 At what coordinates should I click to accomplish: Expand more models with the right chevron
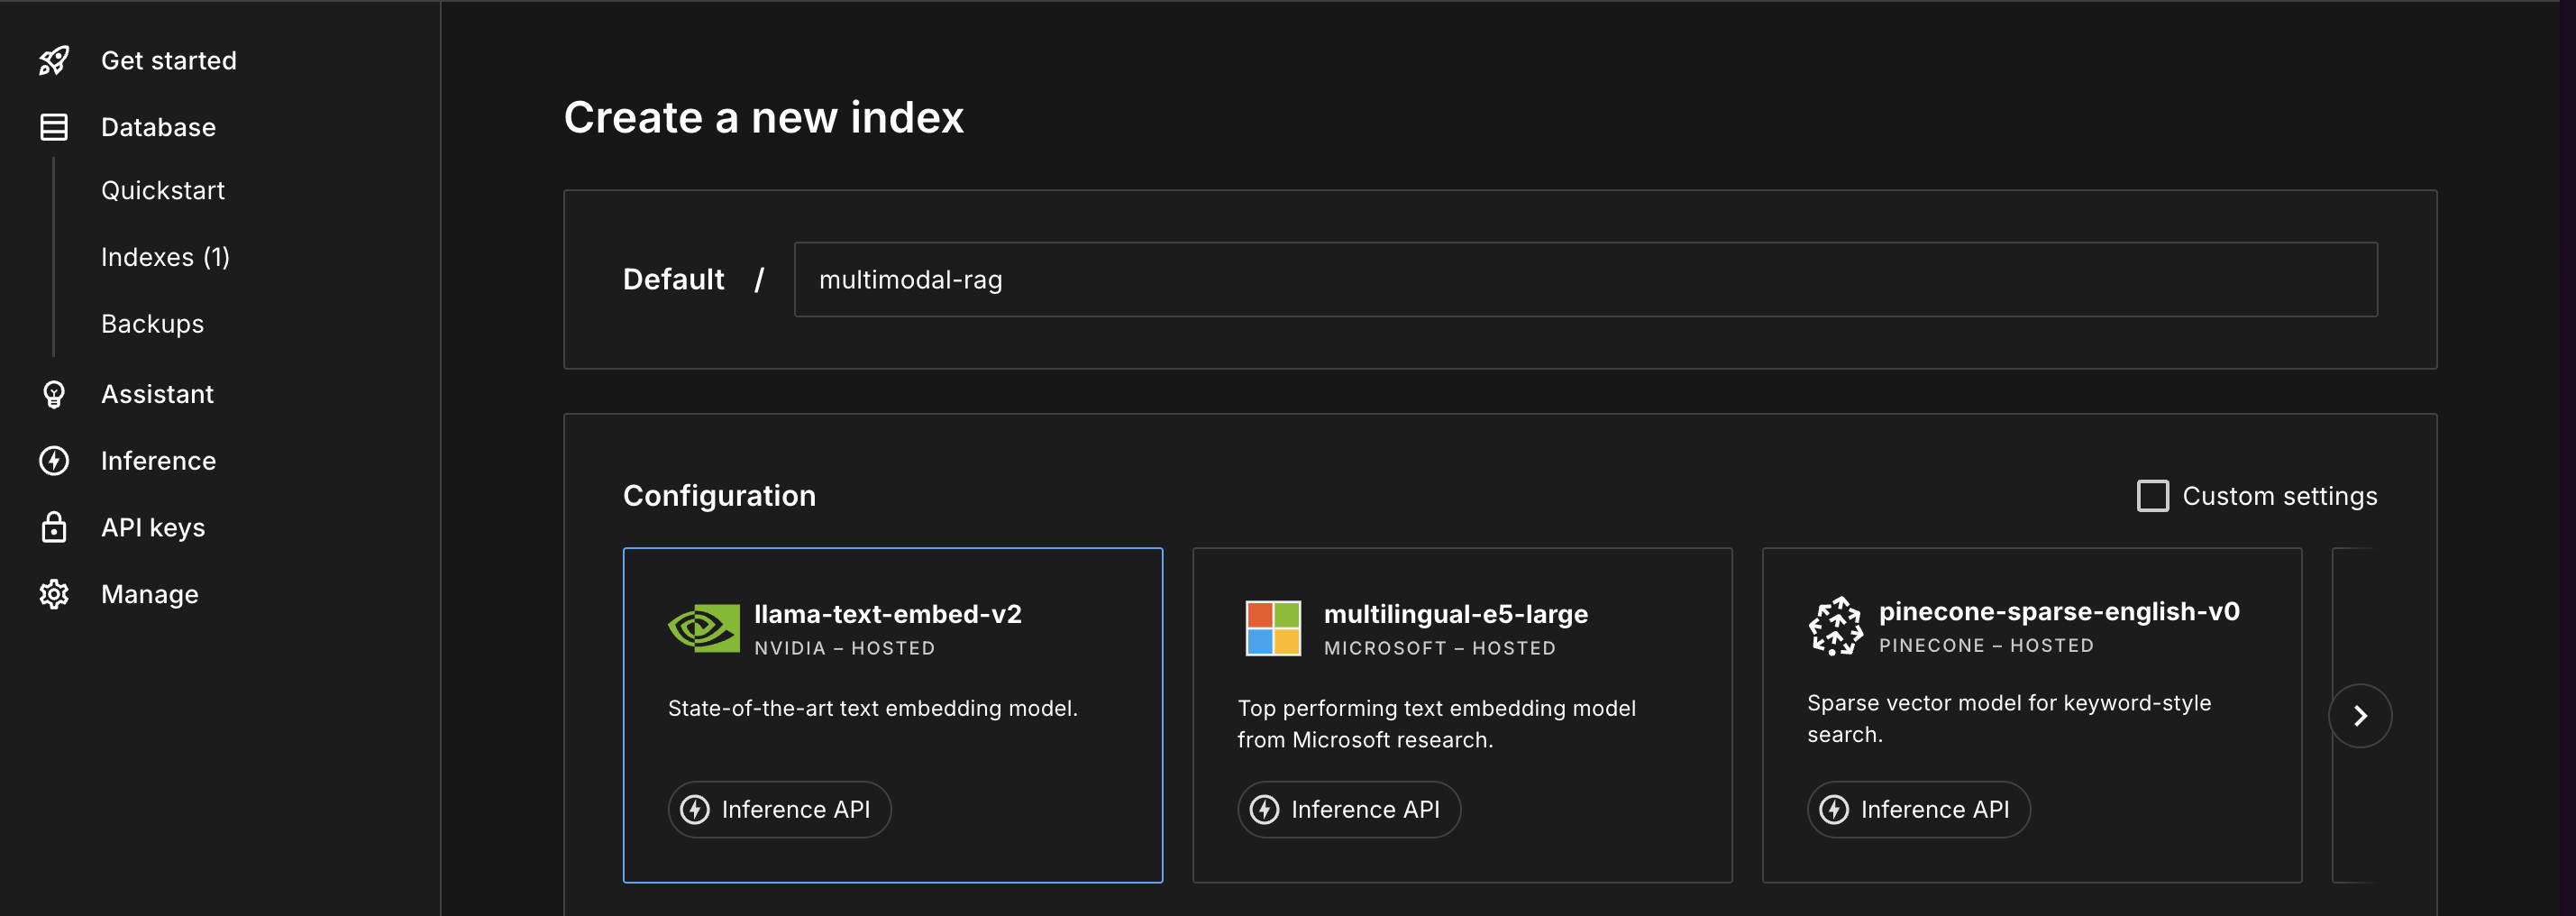point(2361,715)
